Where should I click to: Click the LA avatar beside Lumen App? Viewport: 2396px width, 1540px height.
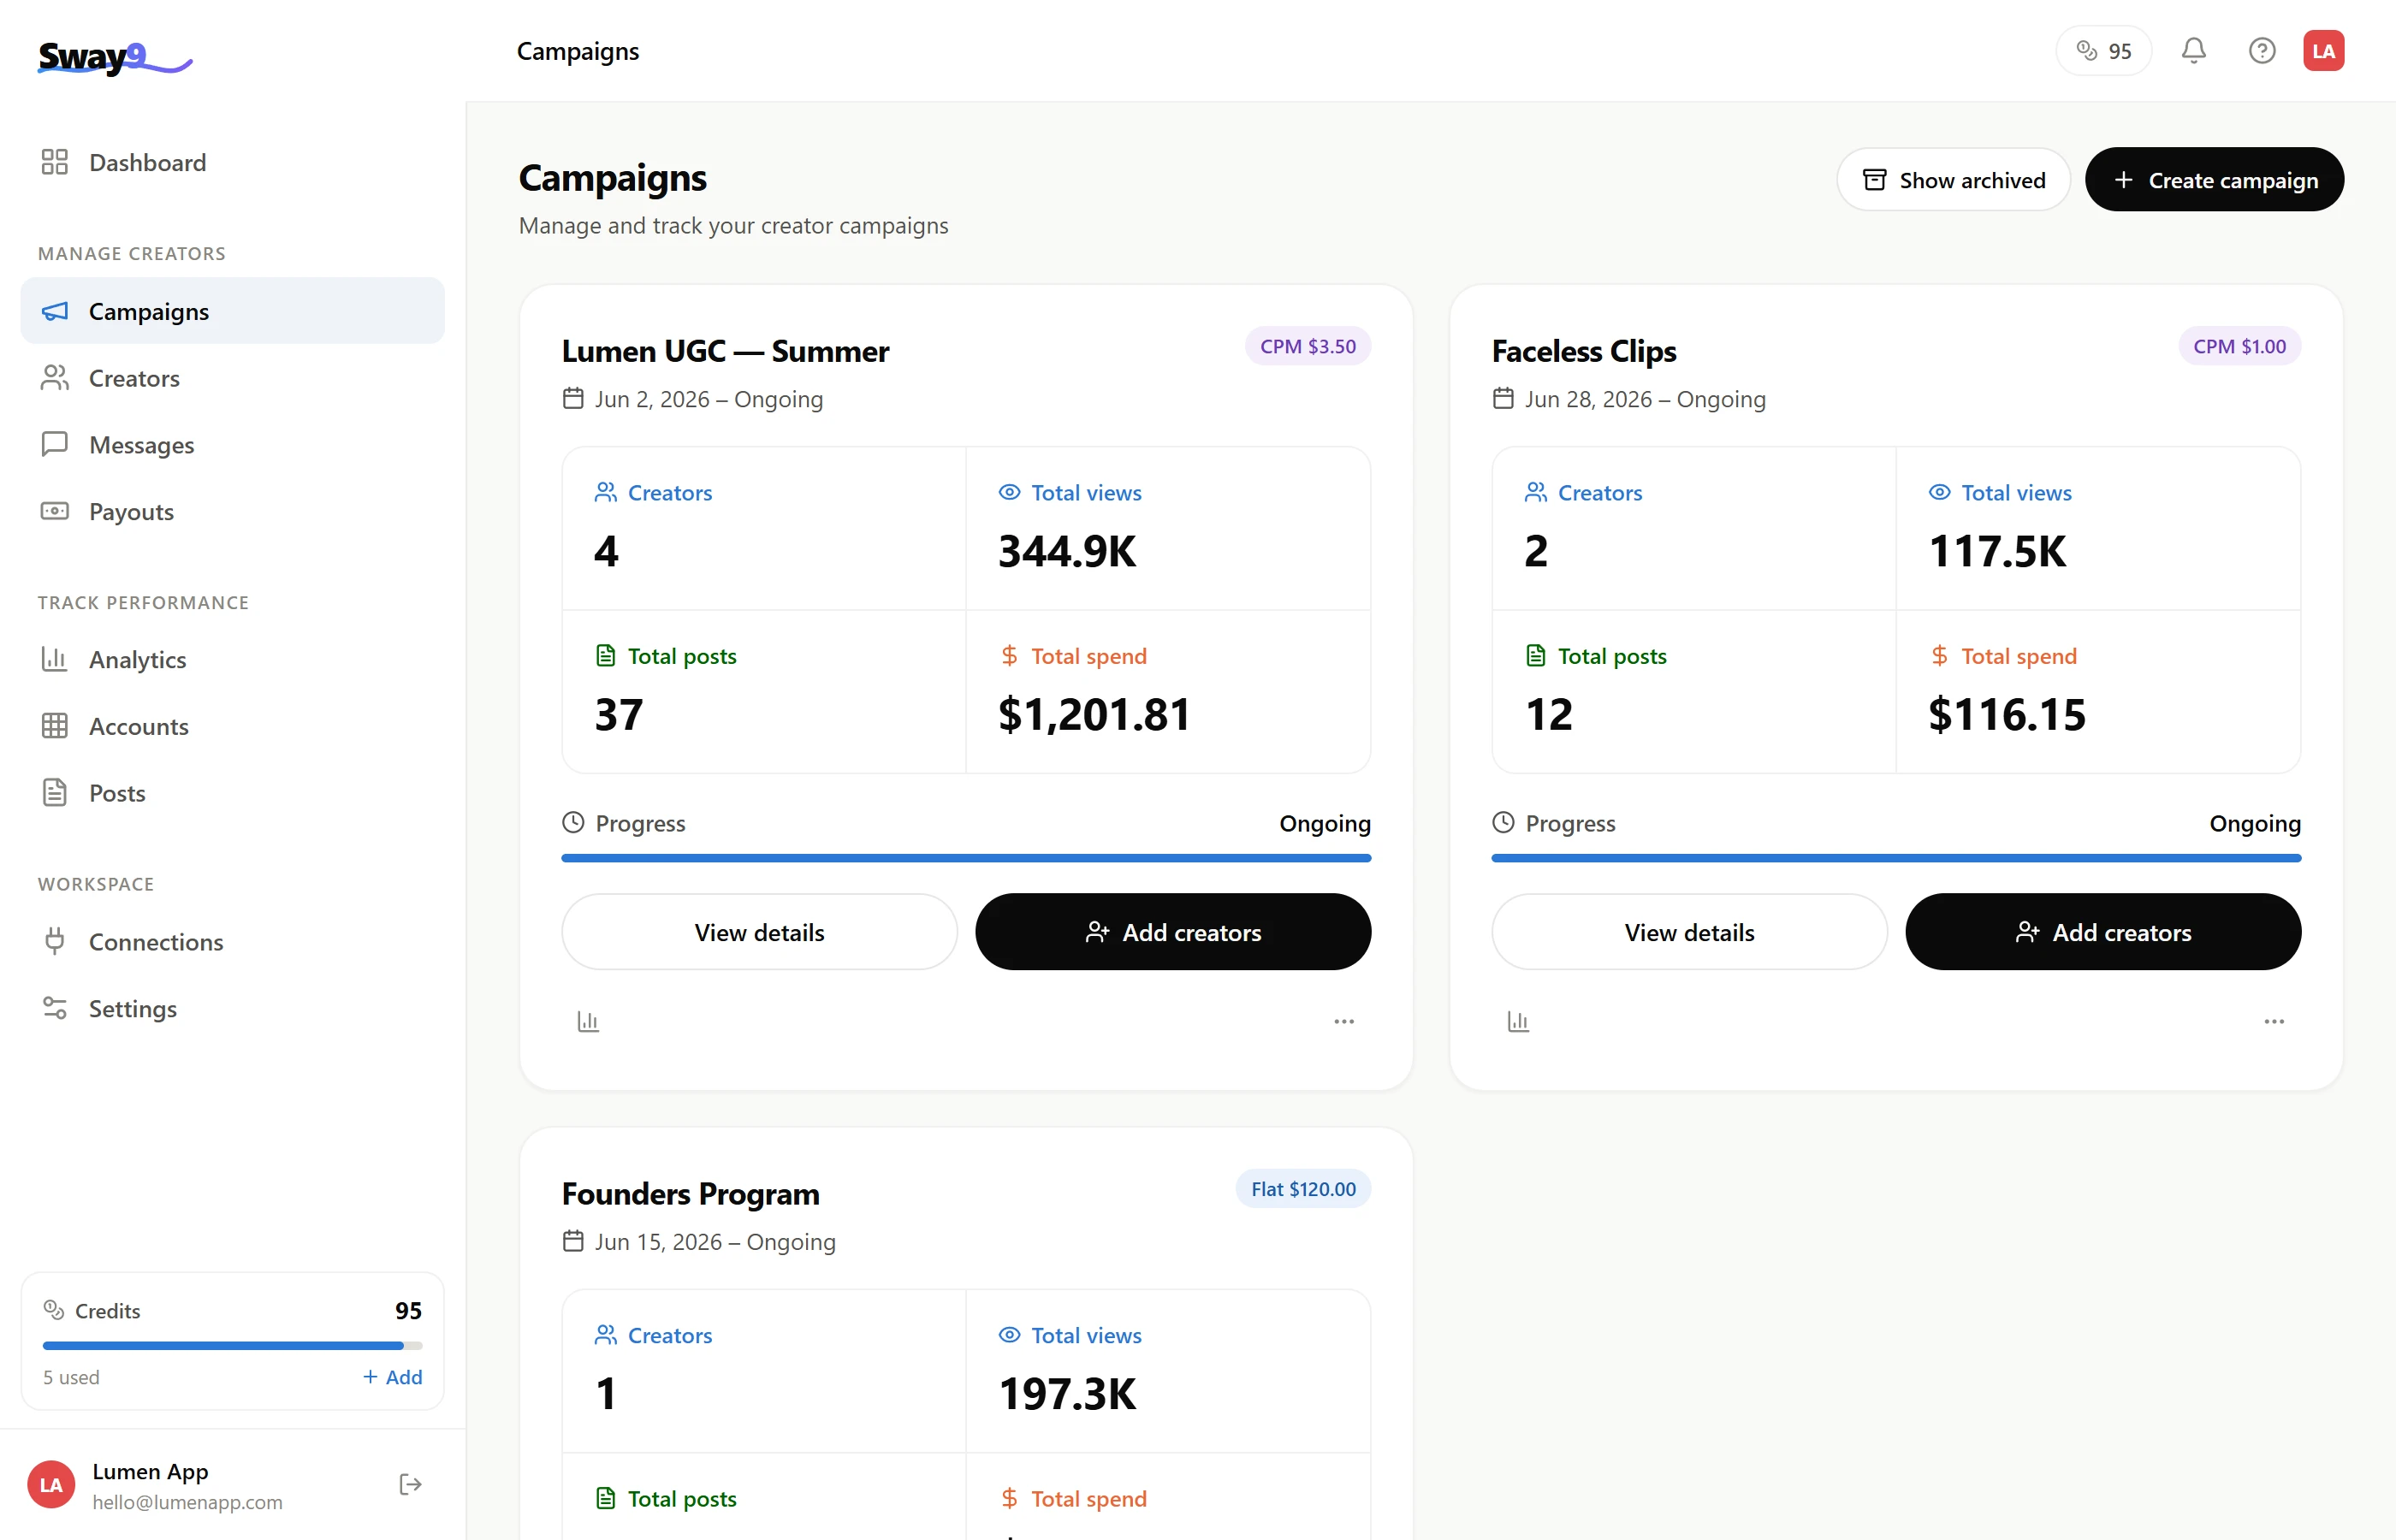click(51, 1485)
